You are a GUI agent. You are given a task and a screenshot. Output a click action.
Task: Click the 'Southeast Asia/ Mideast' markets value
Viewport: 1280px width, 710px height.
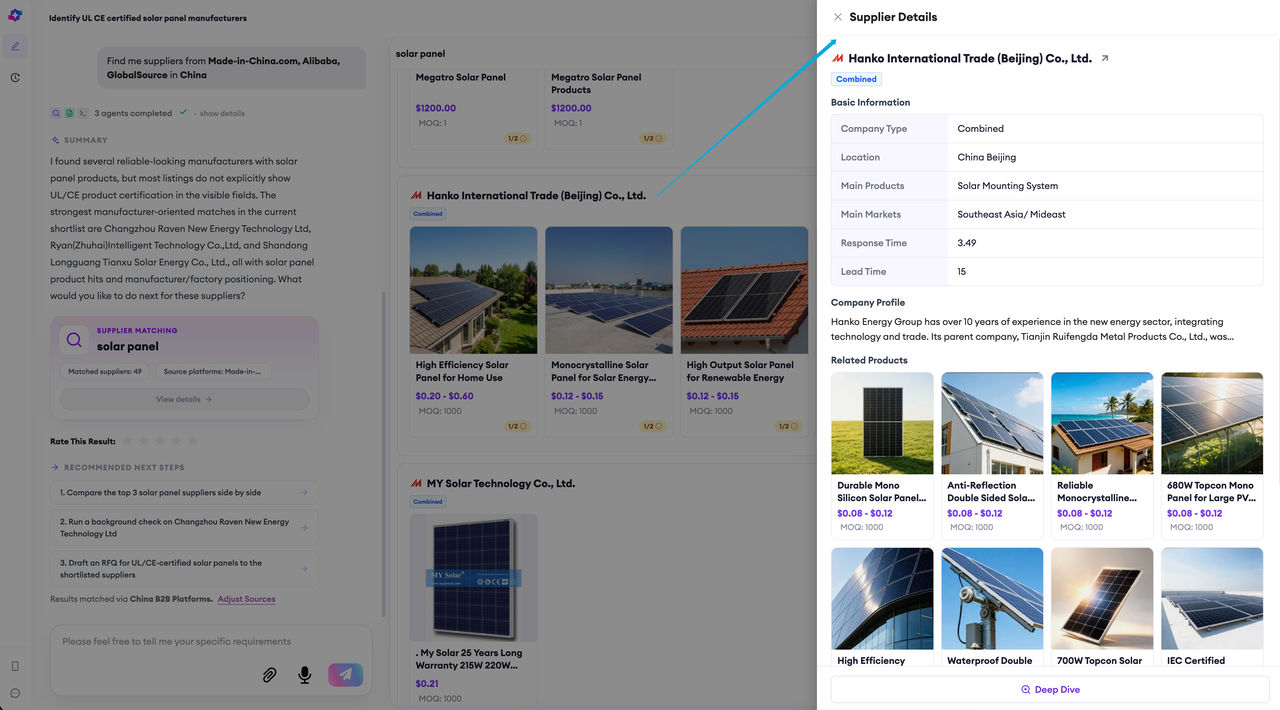point(1013,214)
